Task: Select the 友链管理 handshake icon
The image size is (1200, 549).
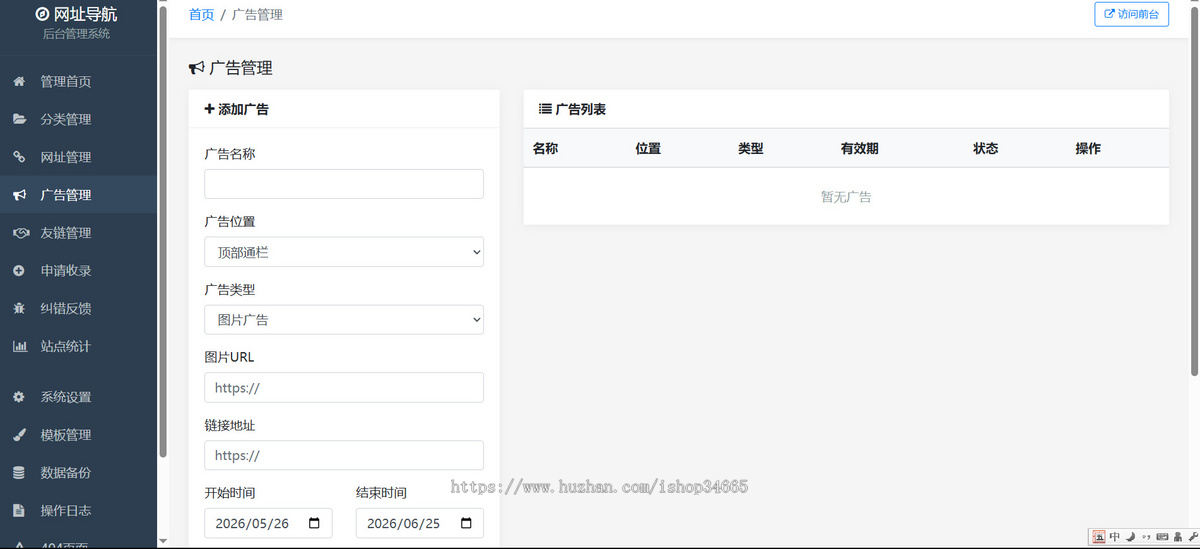Action: click(x=19, y=233)
